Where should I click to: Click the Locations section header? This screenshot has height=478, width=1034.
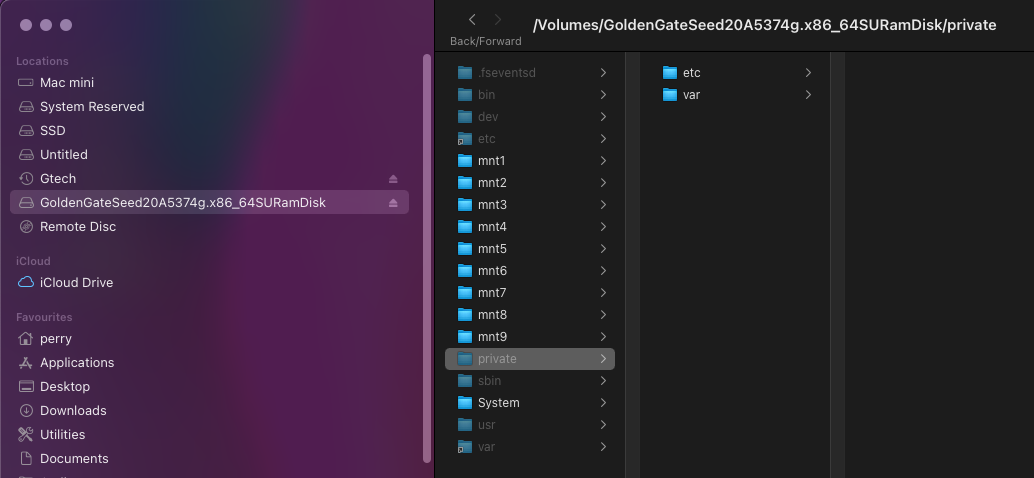pos(42,61)
